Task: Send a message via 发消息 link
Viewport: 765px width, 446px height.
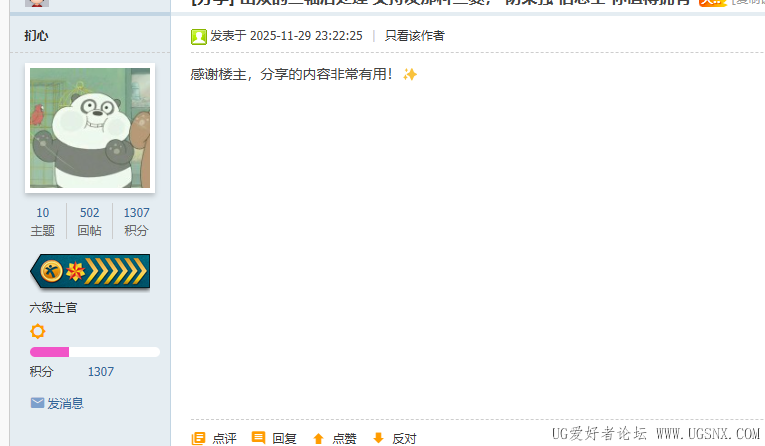Action: tap(65, 404)
